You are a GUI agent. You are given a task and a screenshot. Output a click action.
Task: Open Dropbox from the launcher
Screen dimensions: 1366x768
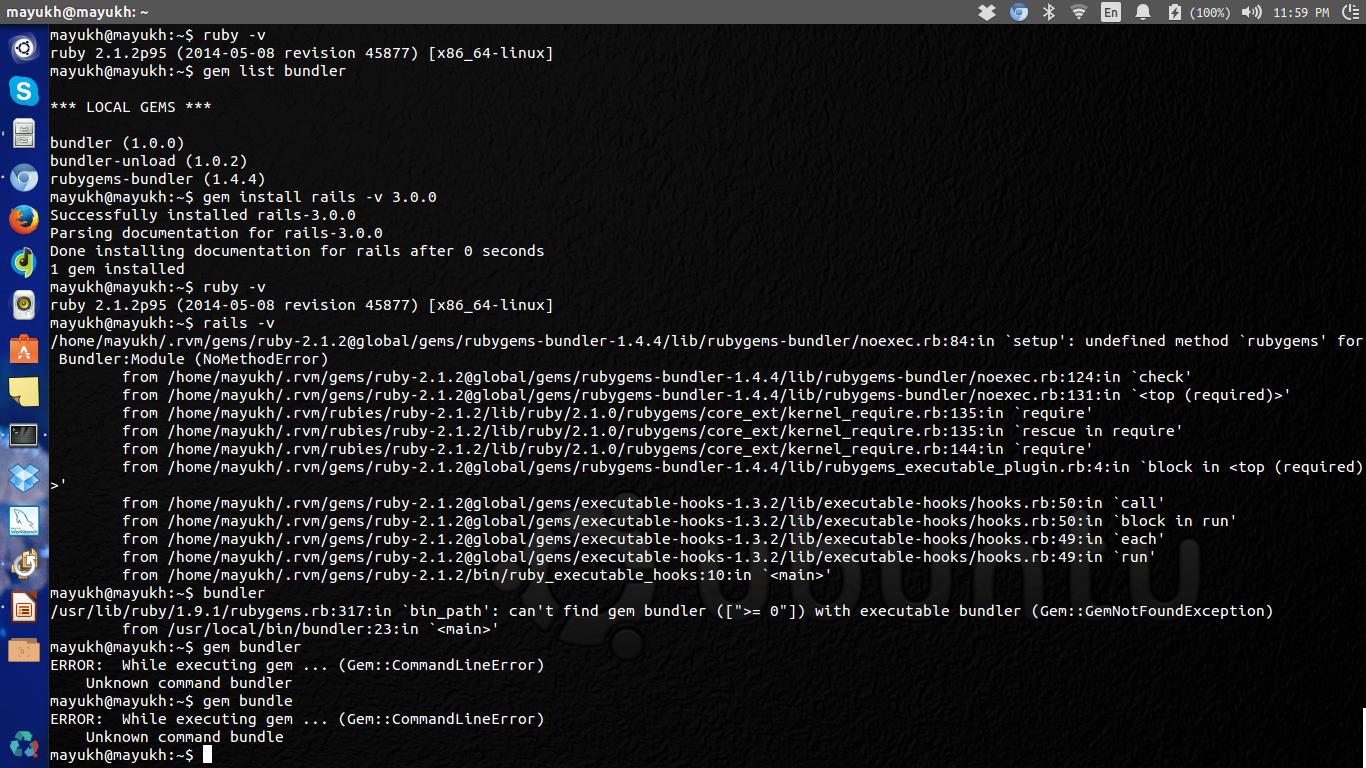[24, 478]
